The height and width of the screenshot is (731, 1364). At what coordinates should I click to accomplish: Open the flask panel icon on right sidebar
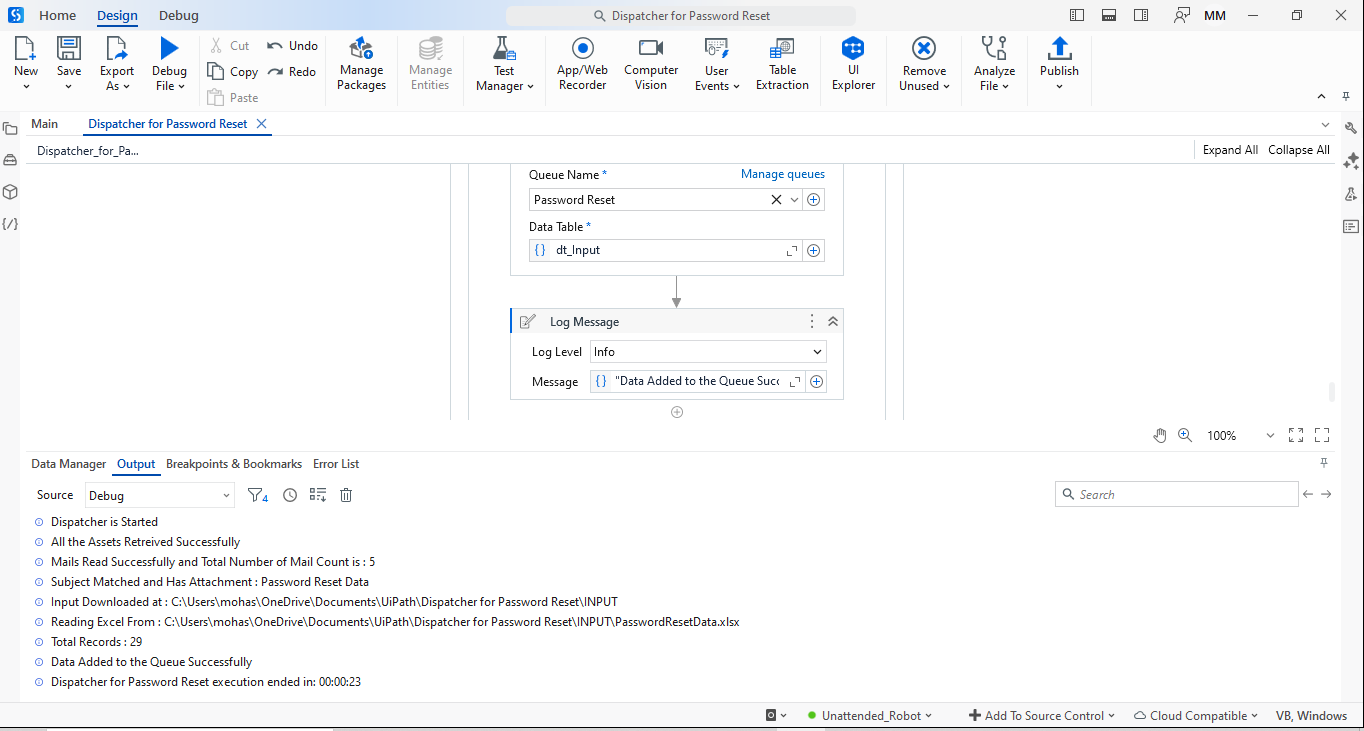pyautogui.click(x=1351, y=194)
